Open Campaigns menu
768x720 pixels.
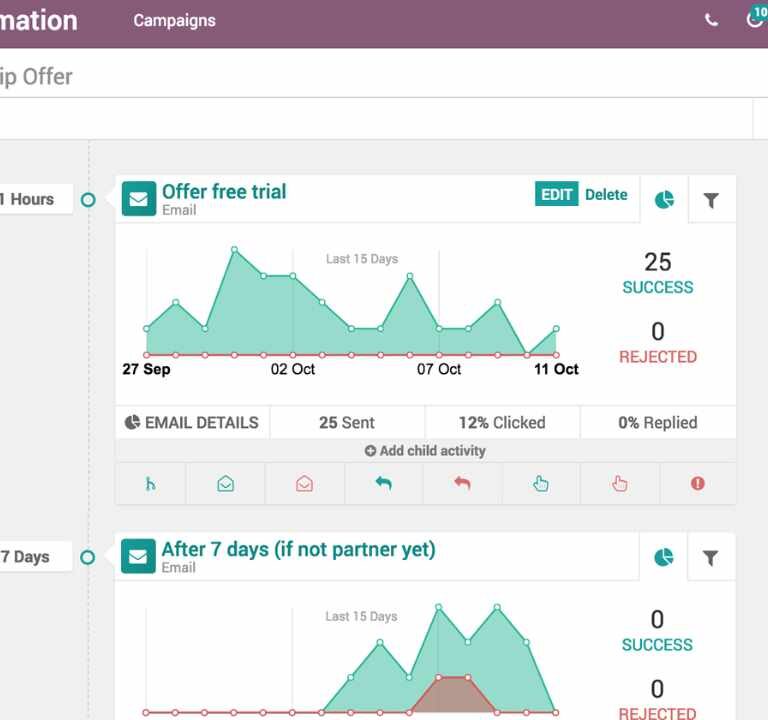click(x=174, y=21)
